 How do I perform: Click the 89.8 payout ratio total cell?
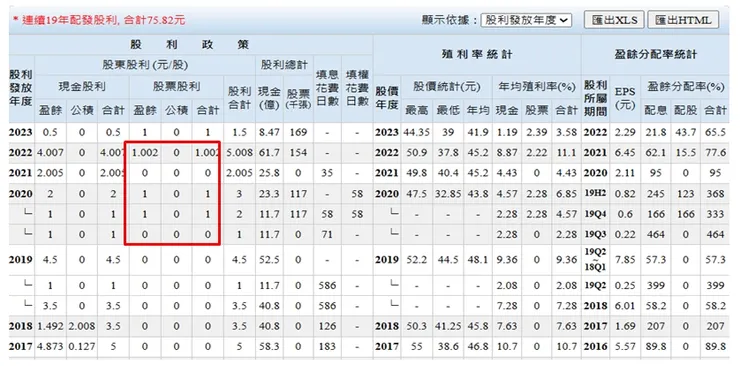pos(715,347)
